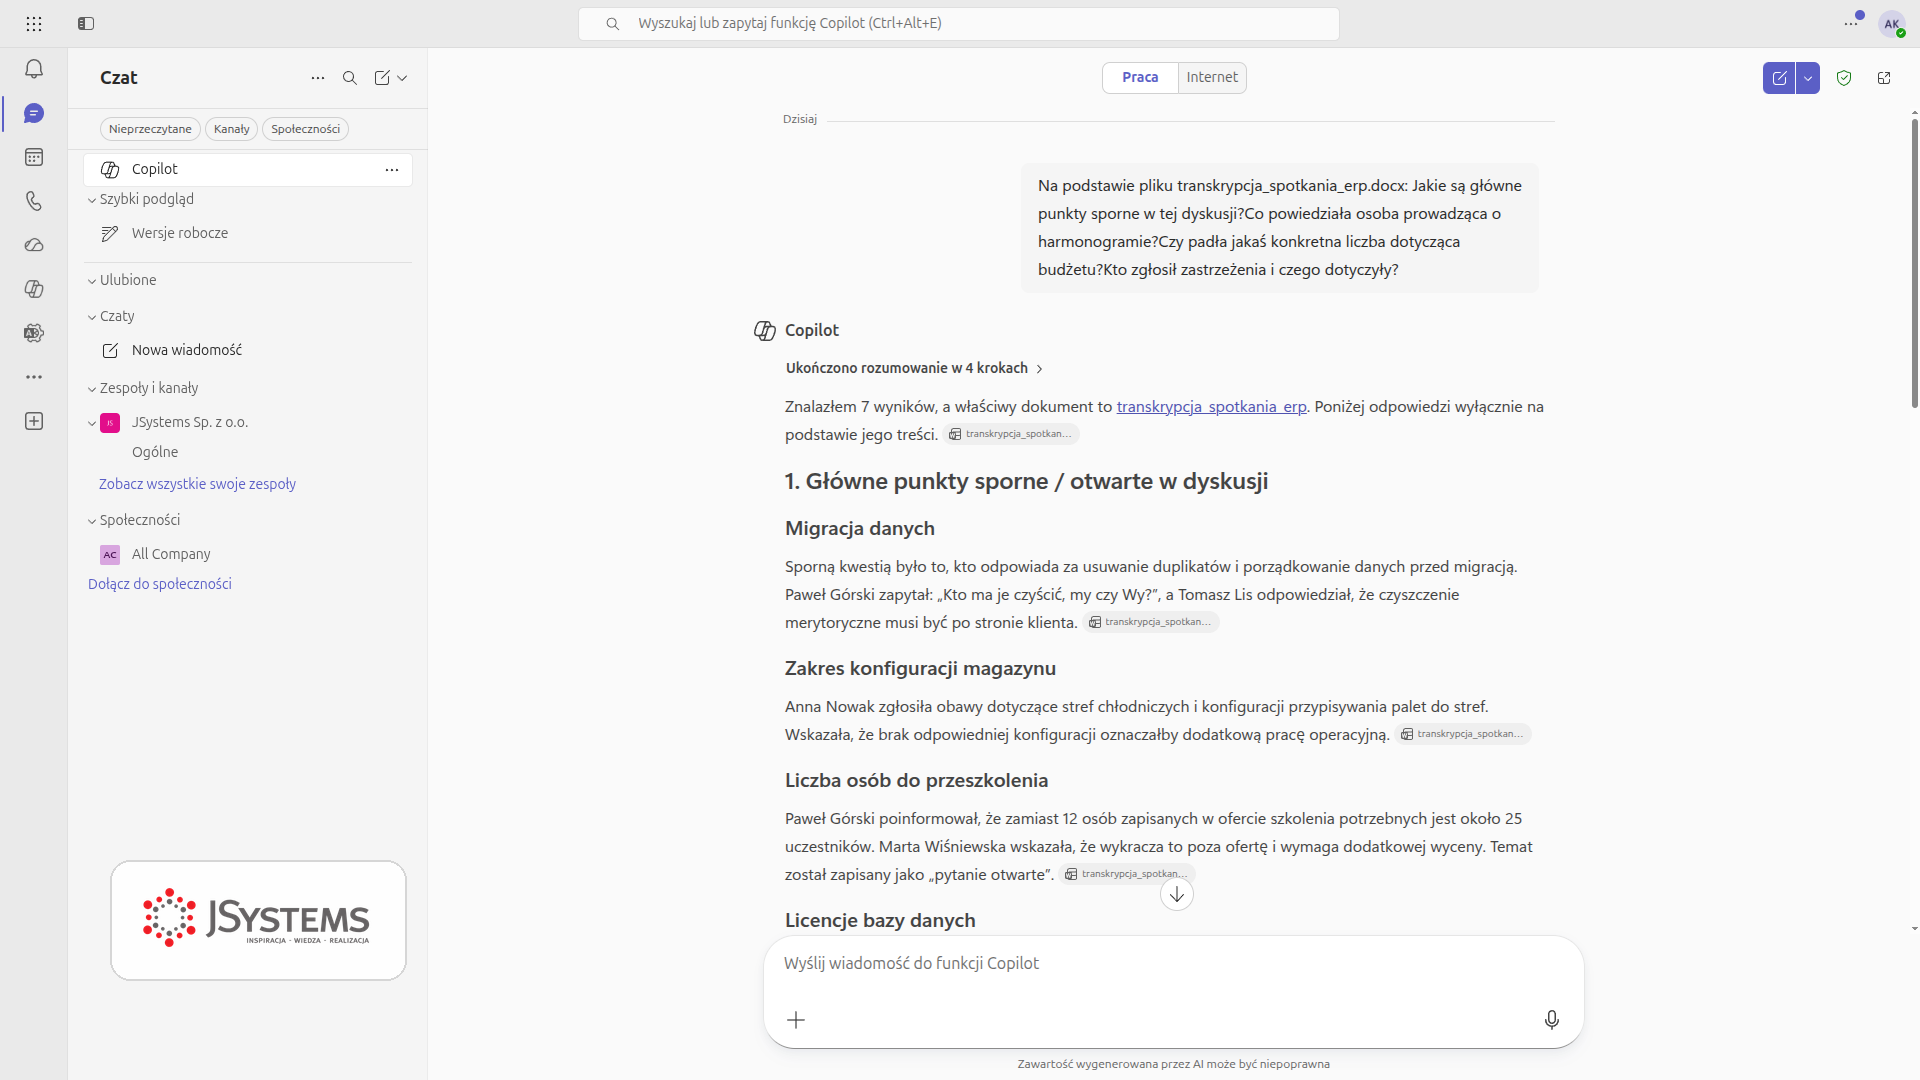
Task: Collapse the Czaty section
Action: click(92, 317)
